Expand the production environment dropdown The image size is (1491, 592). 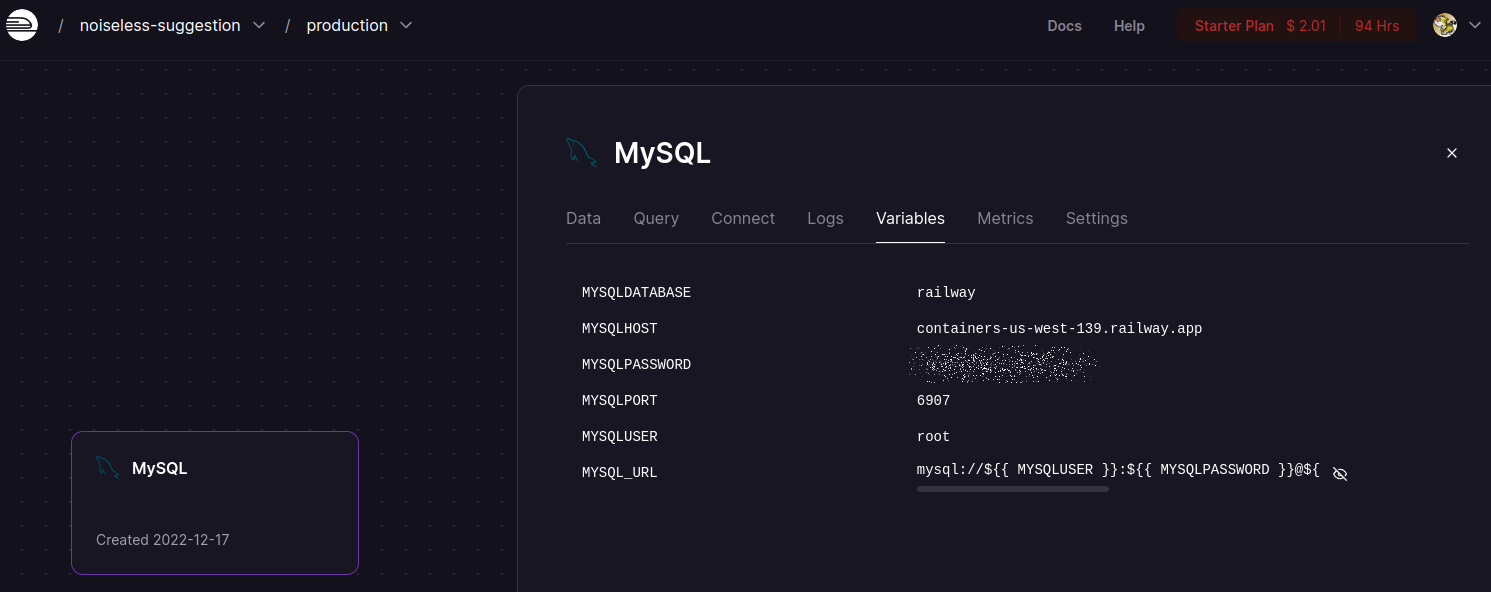point(406,25)
